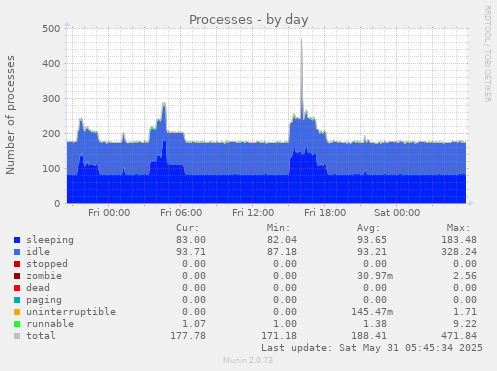Click sleeping max value 183.48
This screenshot has width=497, height=371.
coord(459,240)
